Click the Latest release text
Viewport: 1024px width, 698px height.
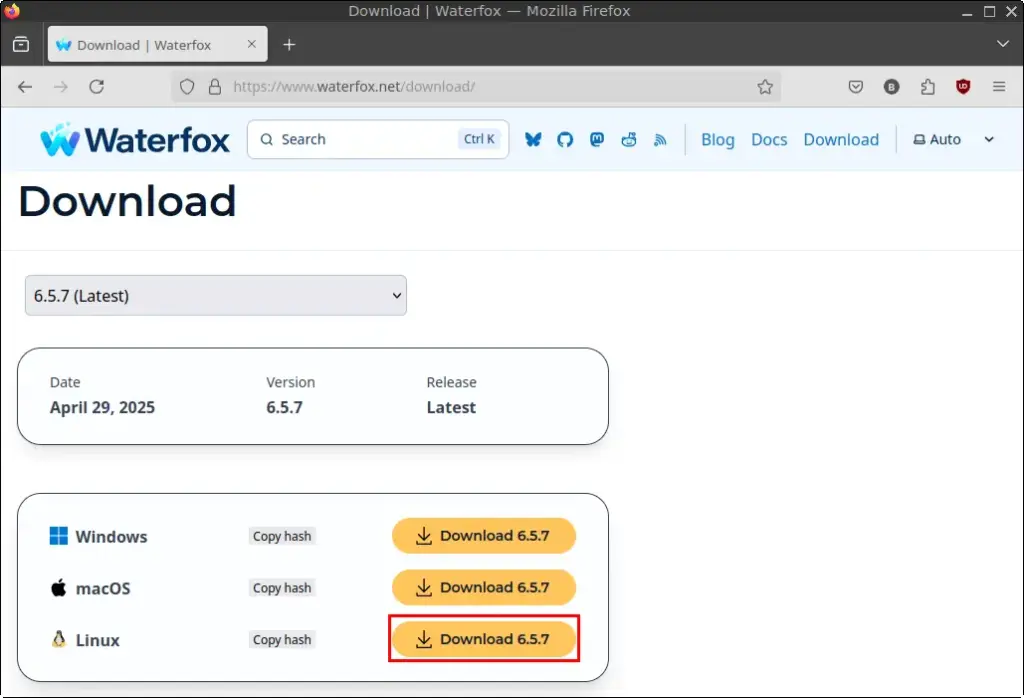(451, 407)
